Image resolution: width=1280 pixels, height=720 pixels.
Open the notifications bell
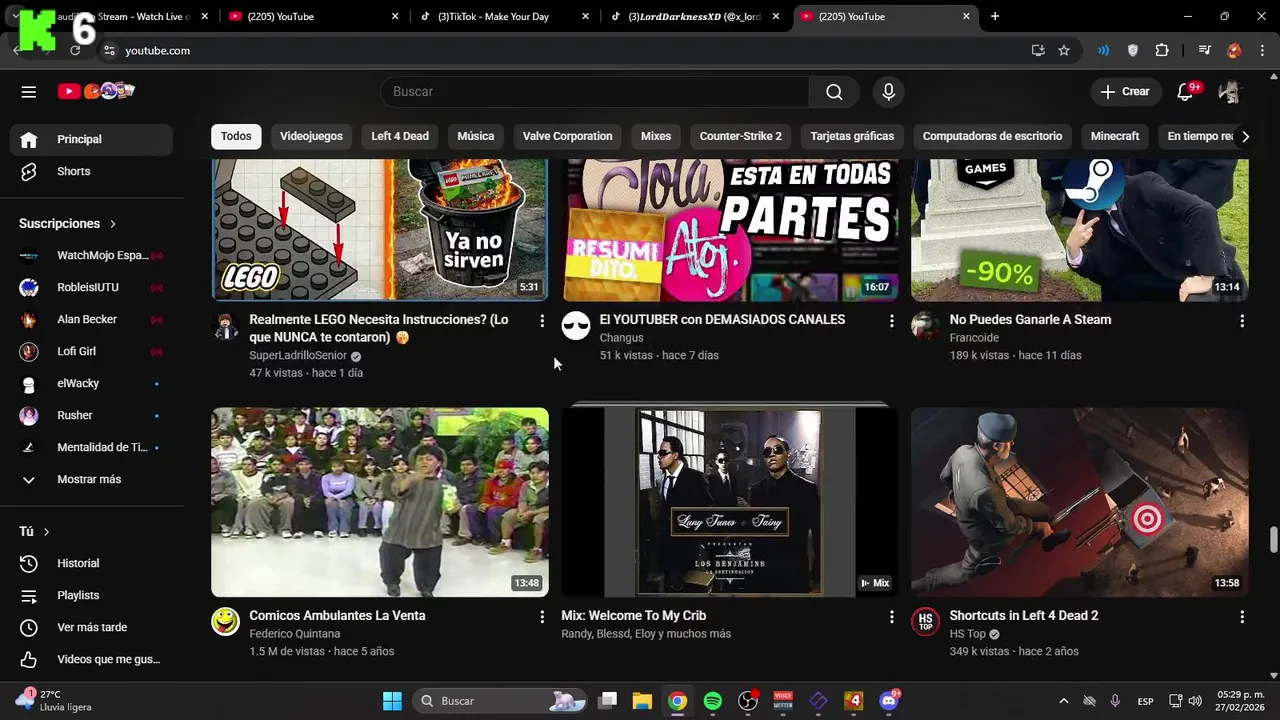point(1185,91)
